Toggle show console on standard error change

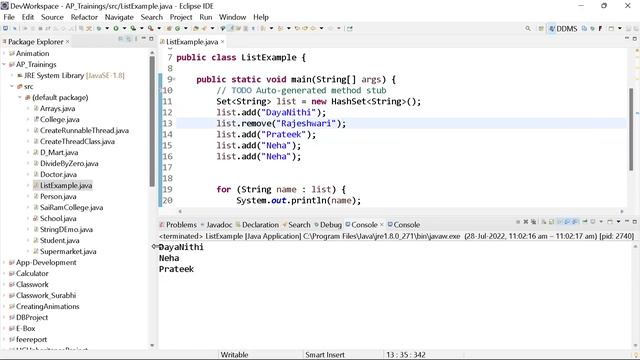pos(574,222)
